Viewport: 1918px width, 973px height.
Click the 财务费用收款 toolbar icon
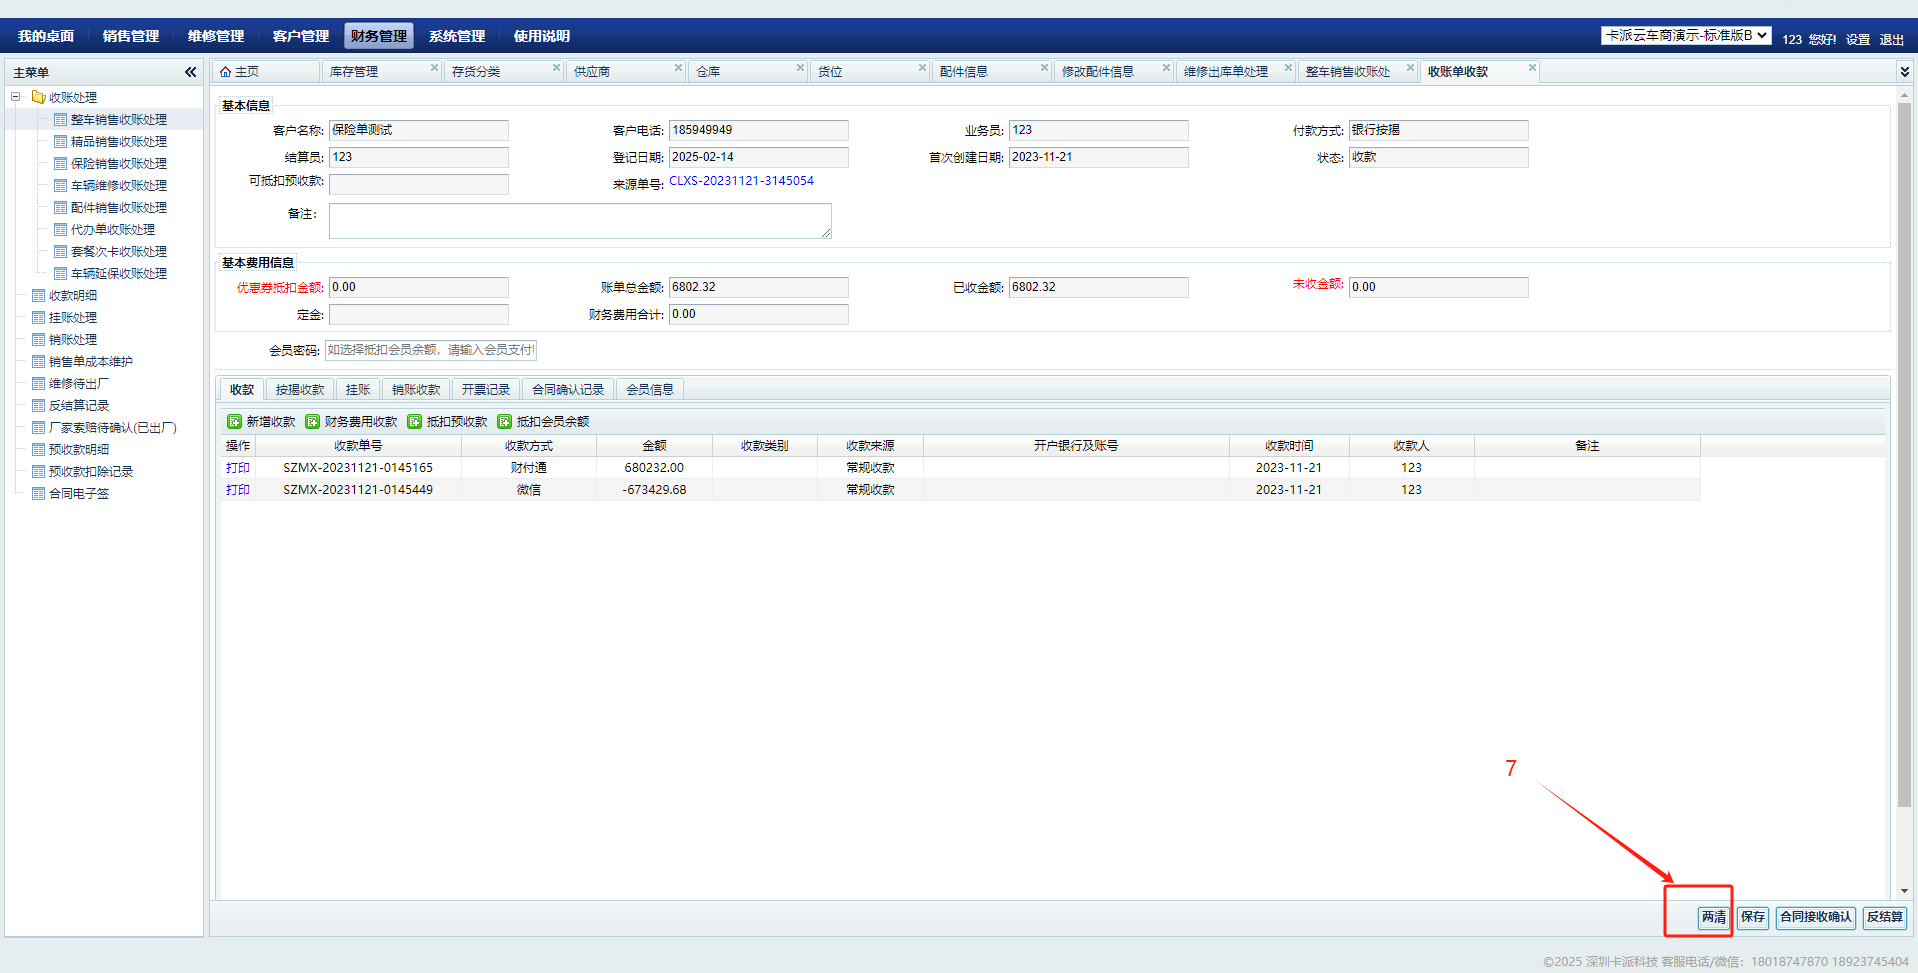[x=312, y=422]
